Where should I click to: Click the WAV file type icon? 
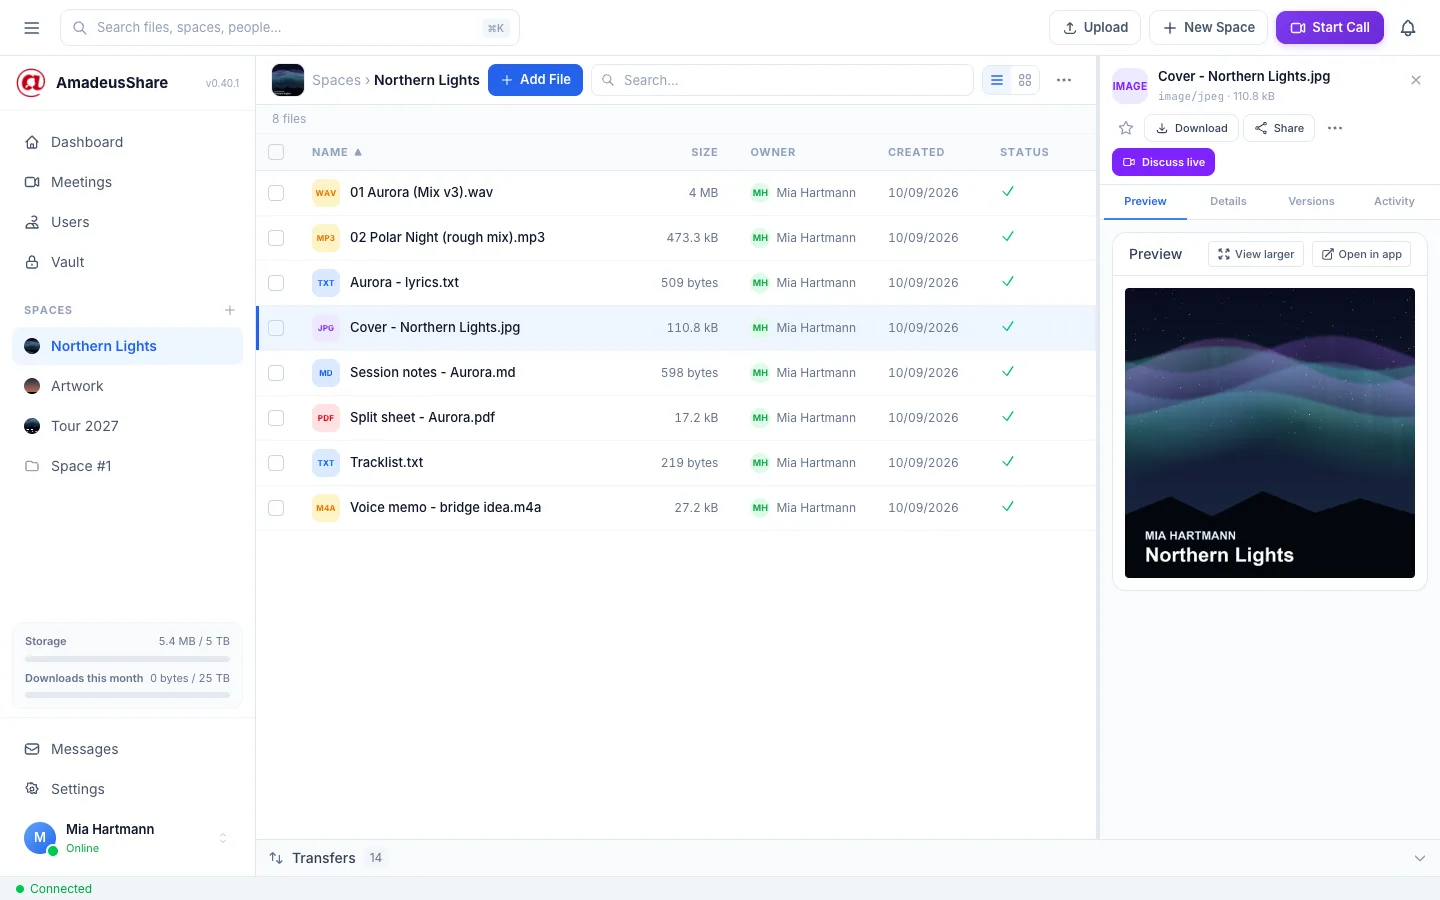tap(326, 193)
